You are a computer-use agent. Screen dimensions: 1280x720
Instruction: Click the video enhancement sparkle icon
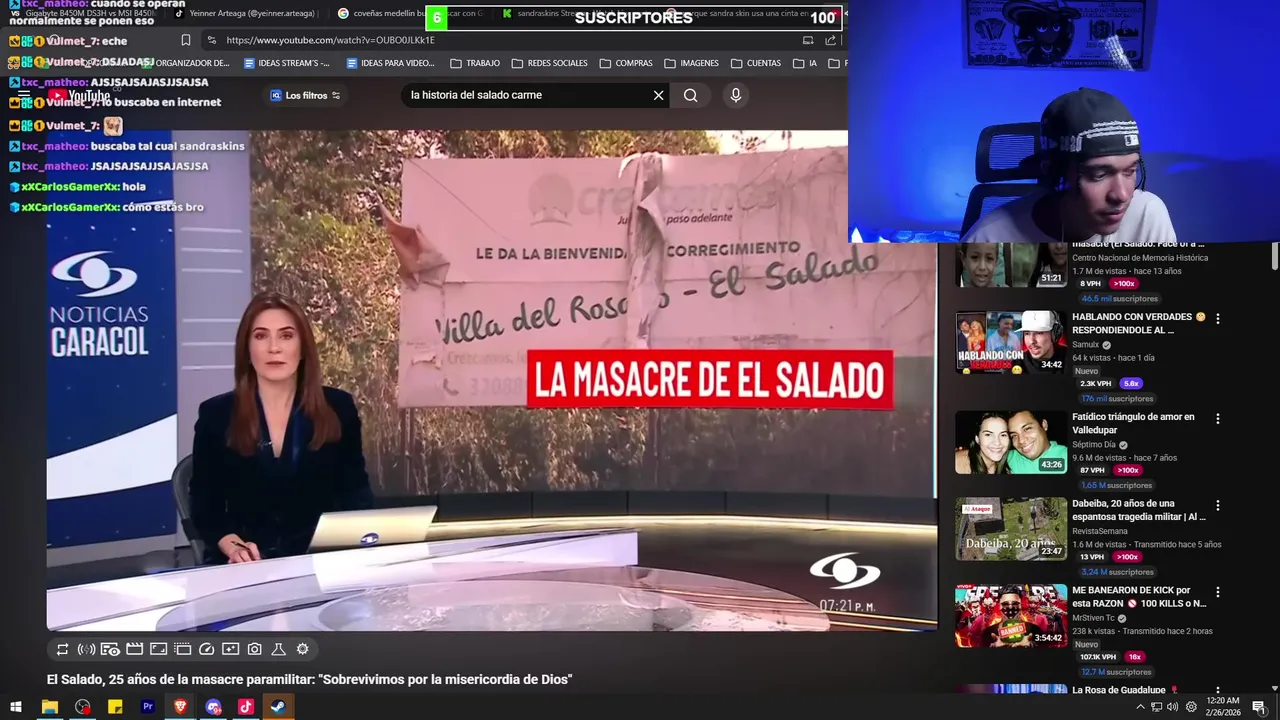[230, 649]
